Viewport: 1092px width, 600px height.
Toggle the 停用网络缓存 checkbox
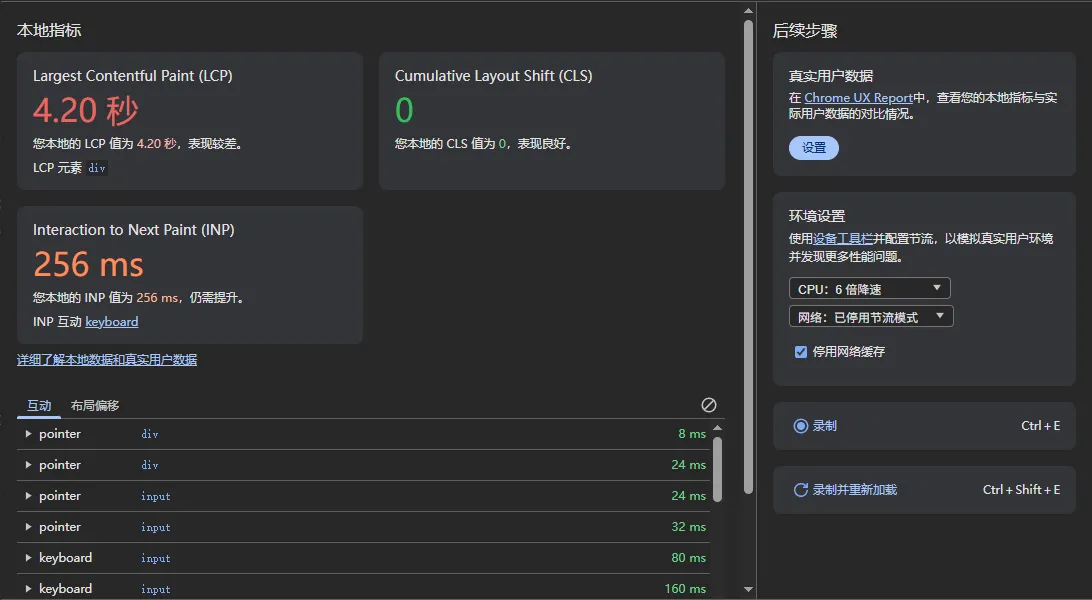[800, 352]
